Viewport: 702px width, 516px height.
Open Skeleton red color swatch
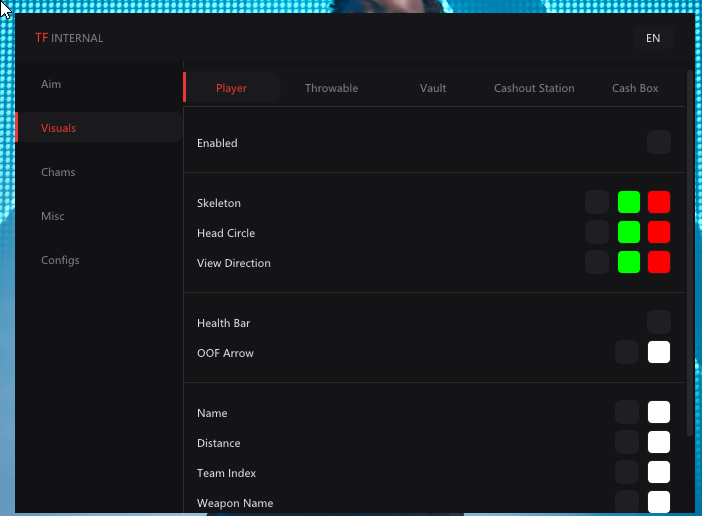[x=659, y=202]
